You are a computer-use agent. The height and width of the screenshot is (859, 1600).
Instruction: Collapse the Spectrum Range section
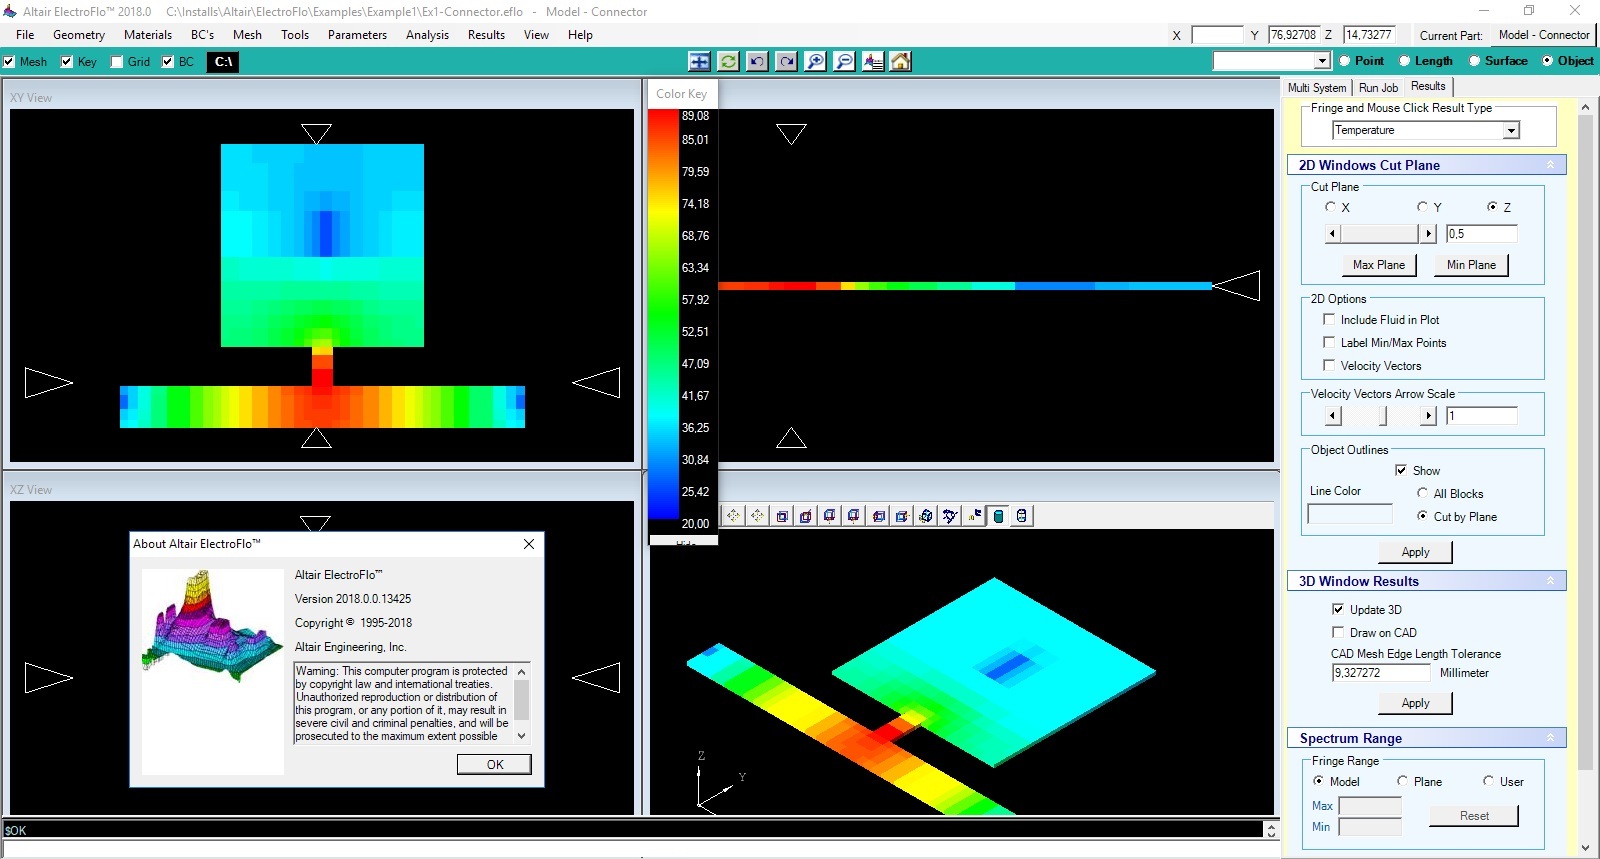1550,738
